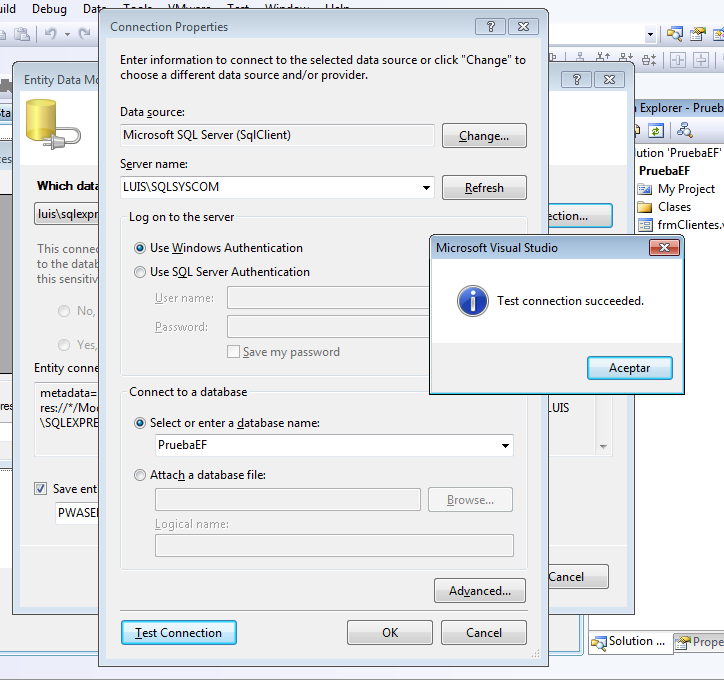Click the PWASE entity settings name field
The width and height of the screenshot is (724, 680).
point(77,513)
